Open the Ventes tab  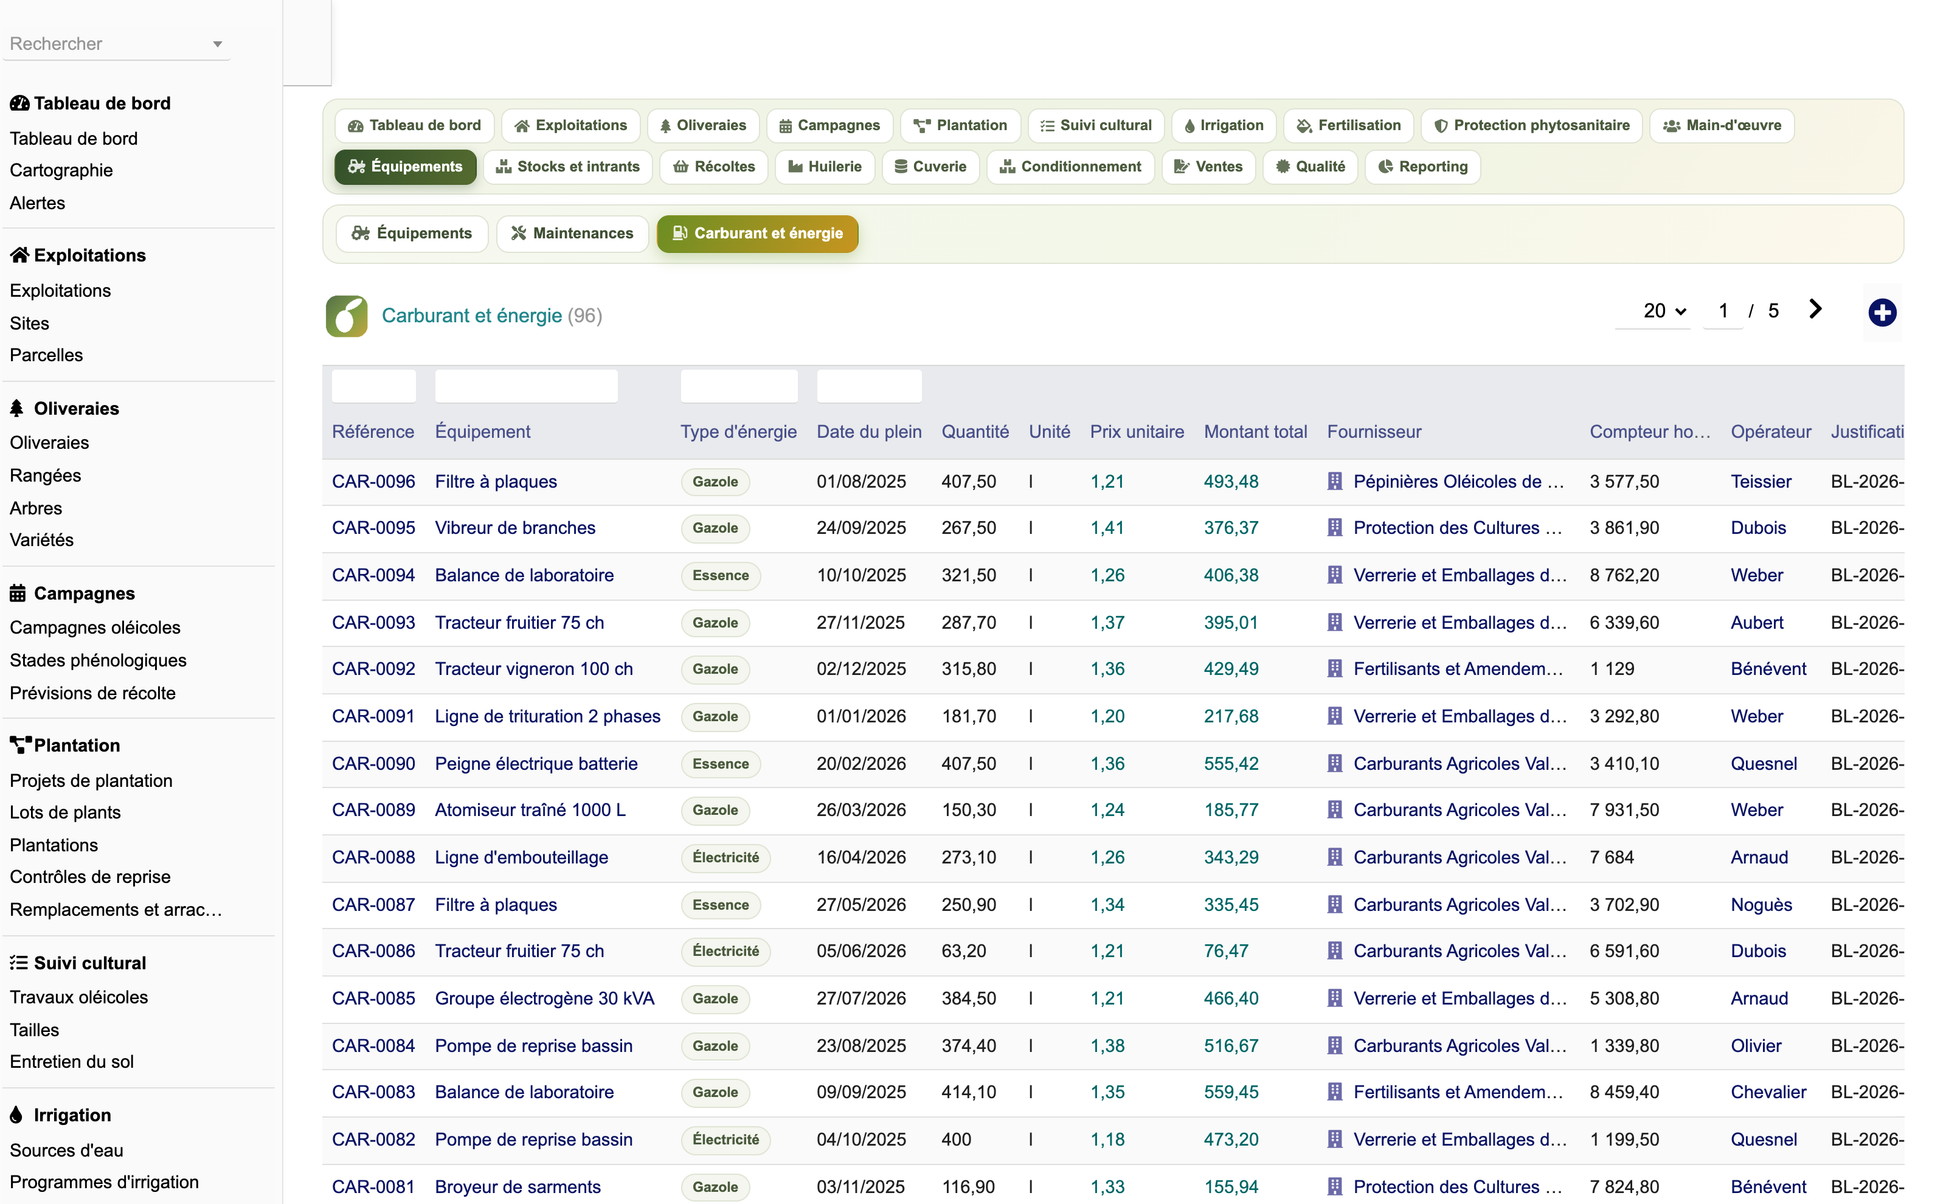[x=1208, y=166]
